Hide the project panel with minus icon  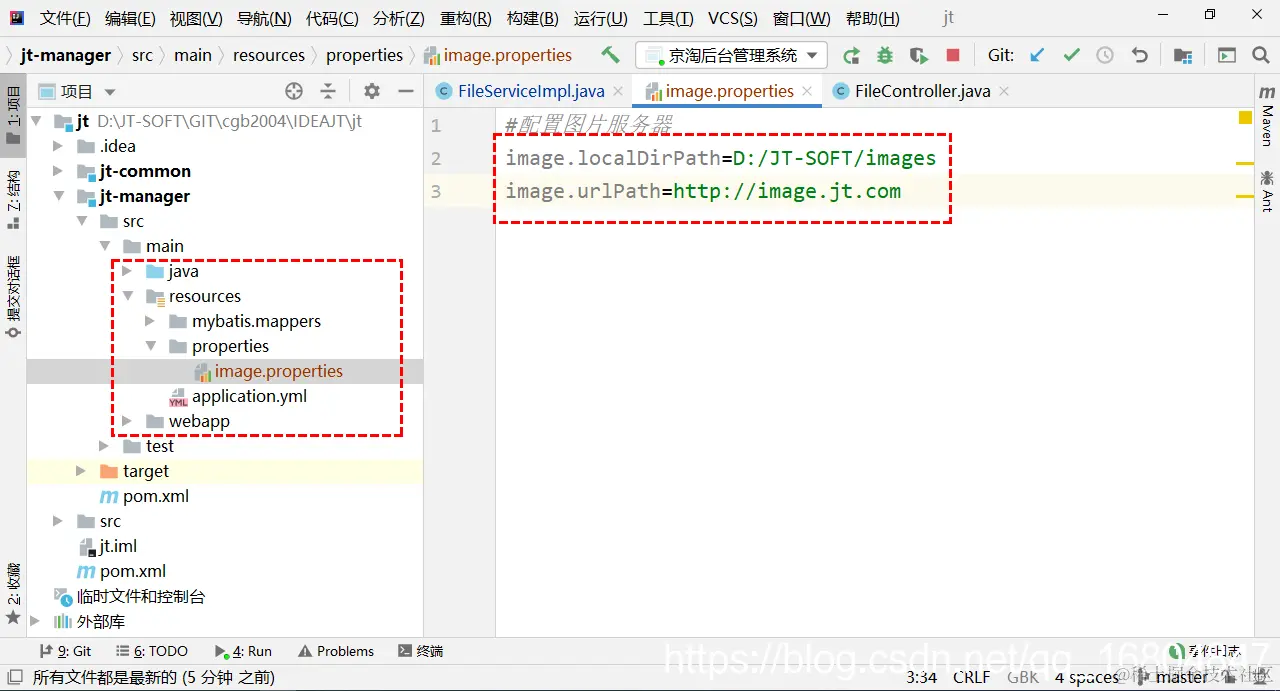(x=406, y=91)
